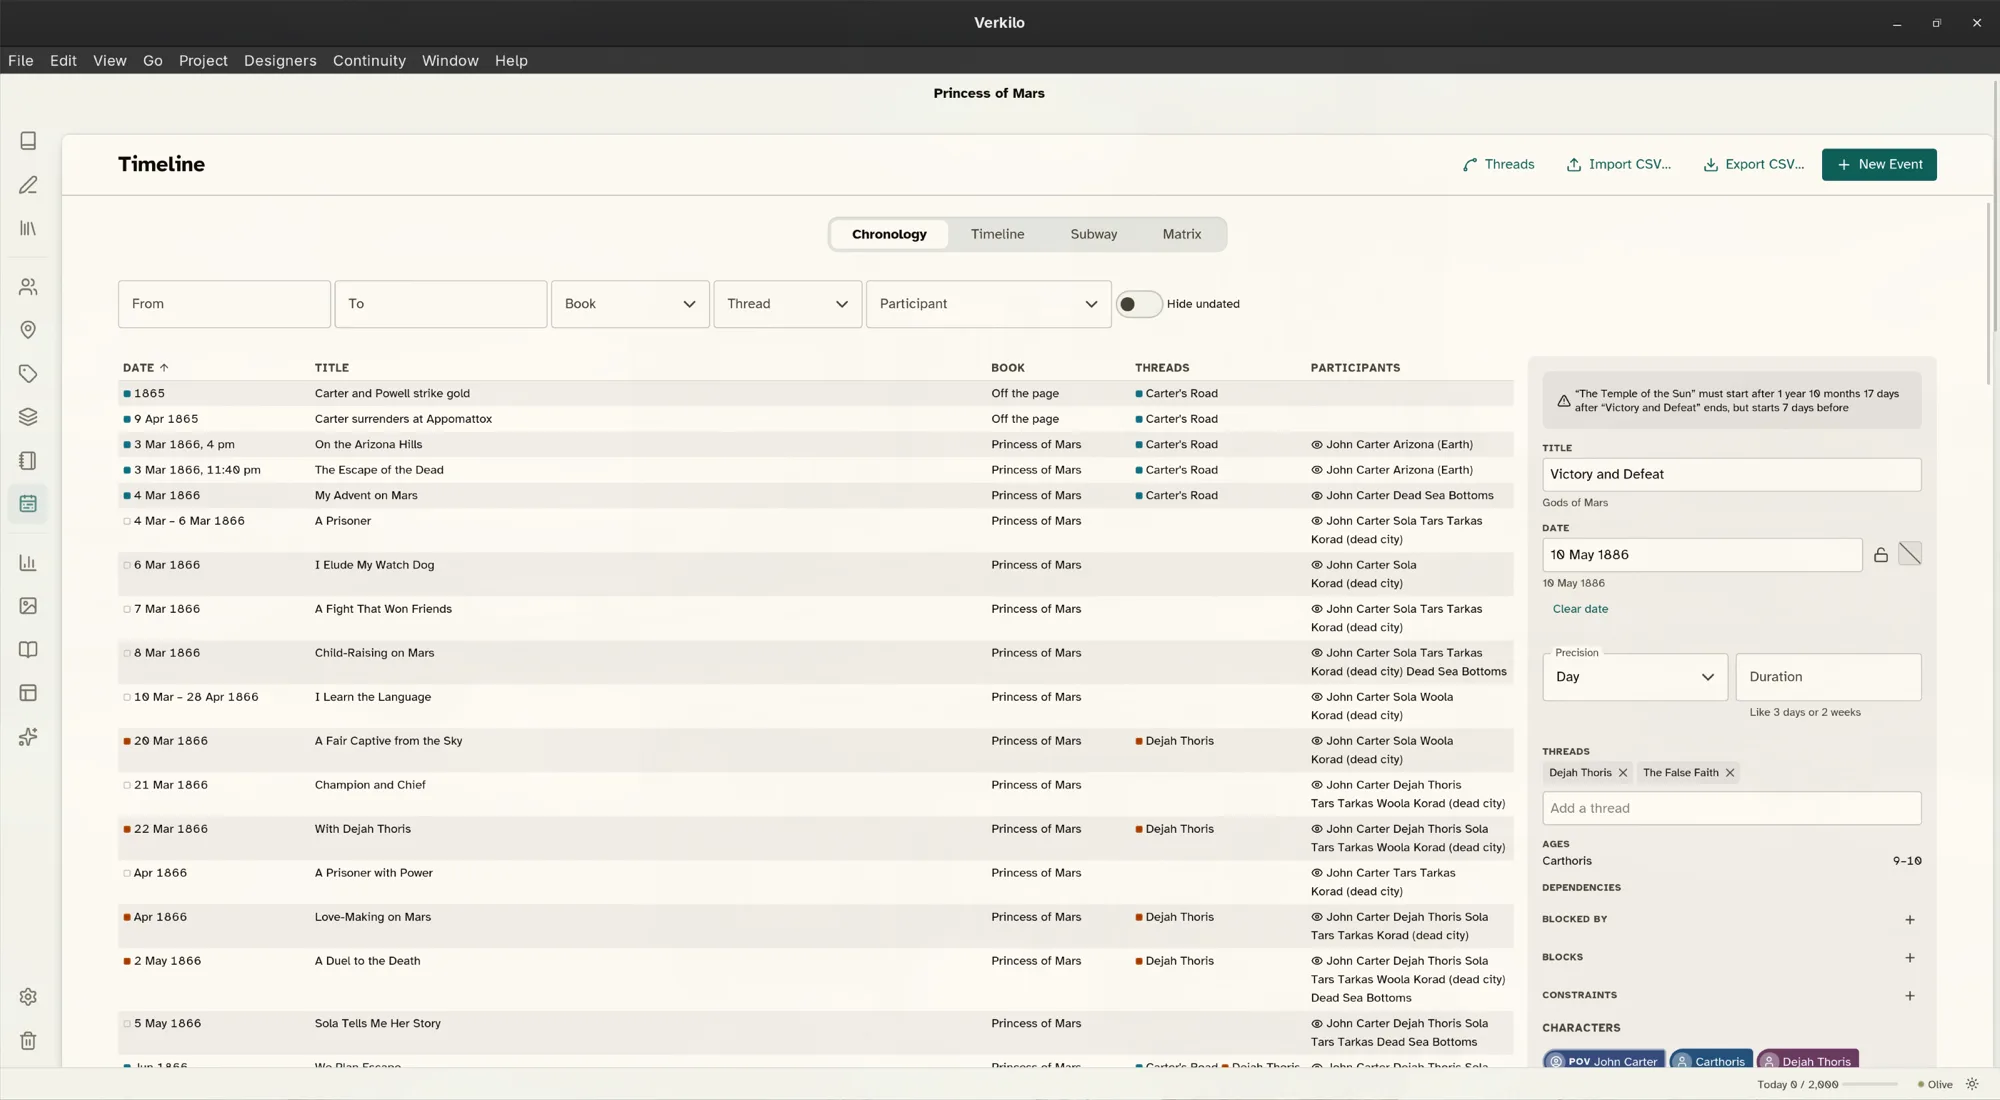
Task: Open the Thread filter dropdown
Action: point(788,304)
